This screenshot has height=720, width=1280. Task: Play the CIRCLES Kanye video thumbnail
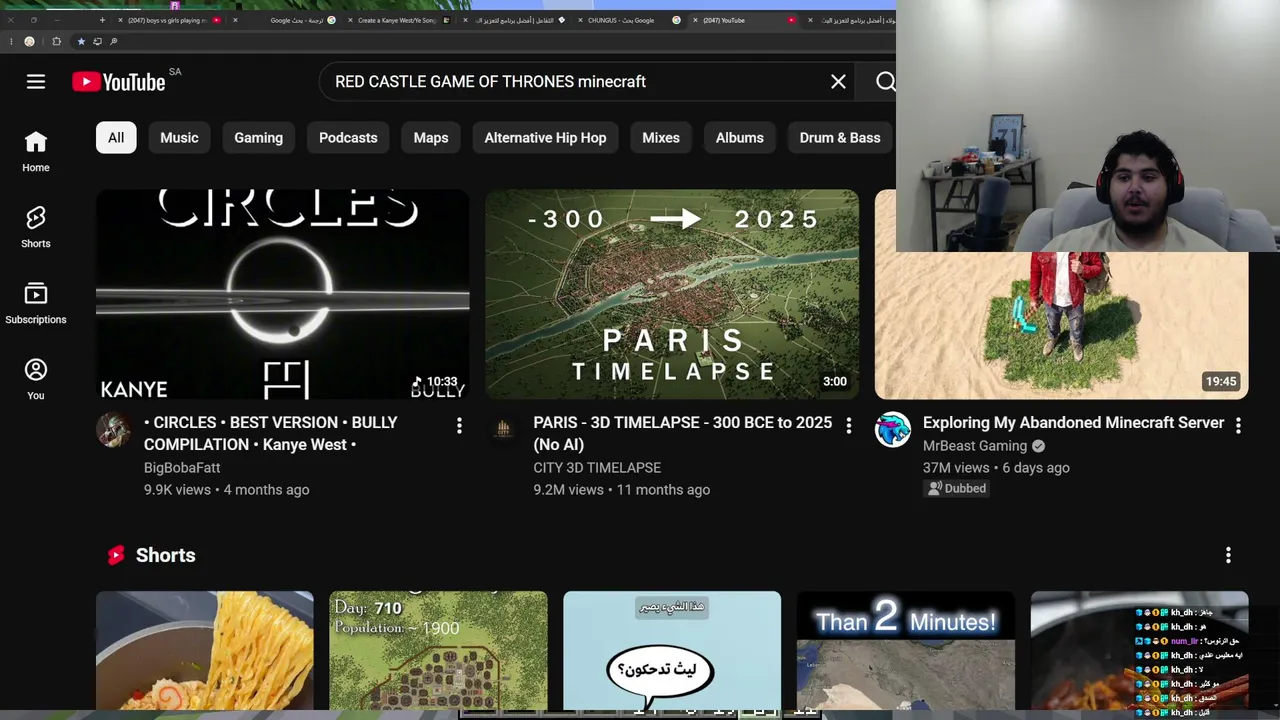283,295
